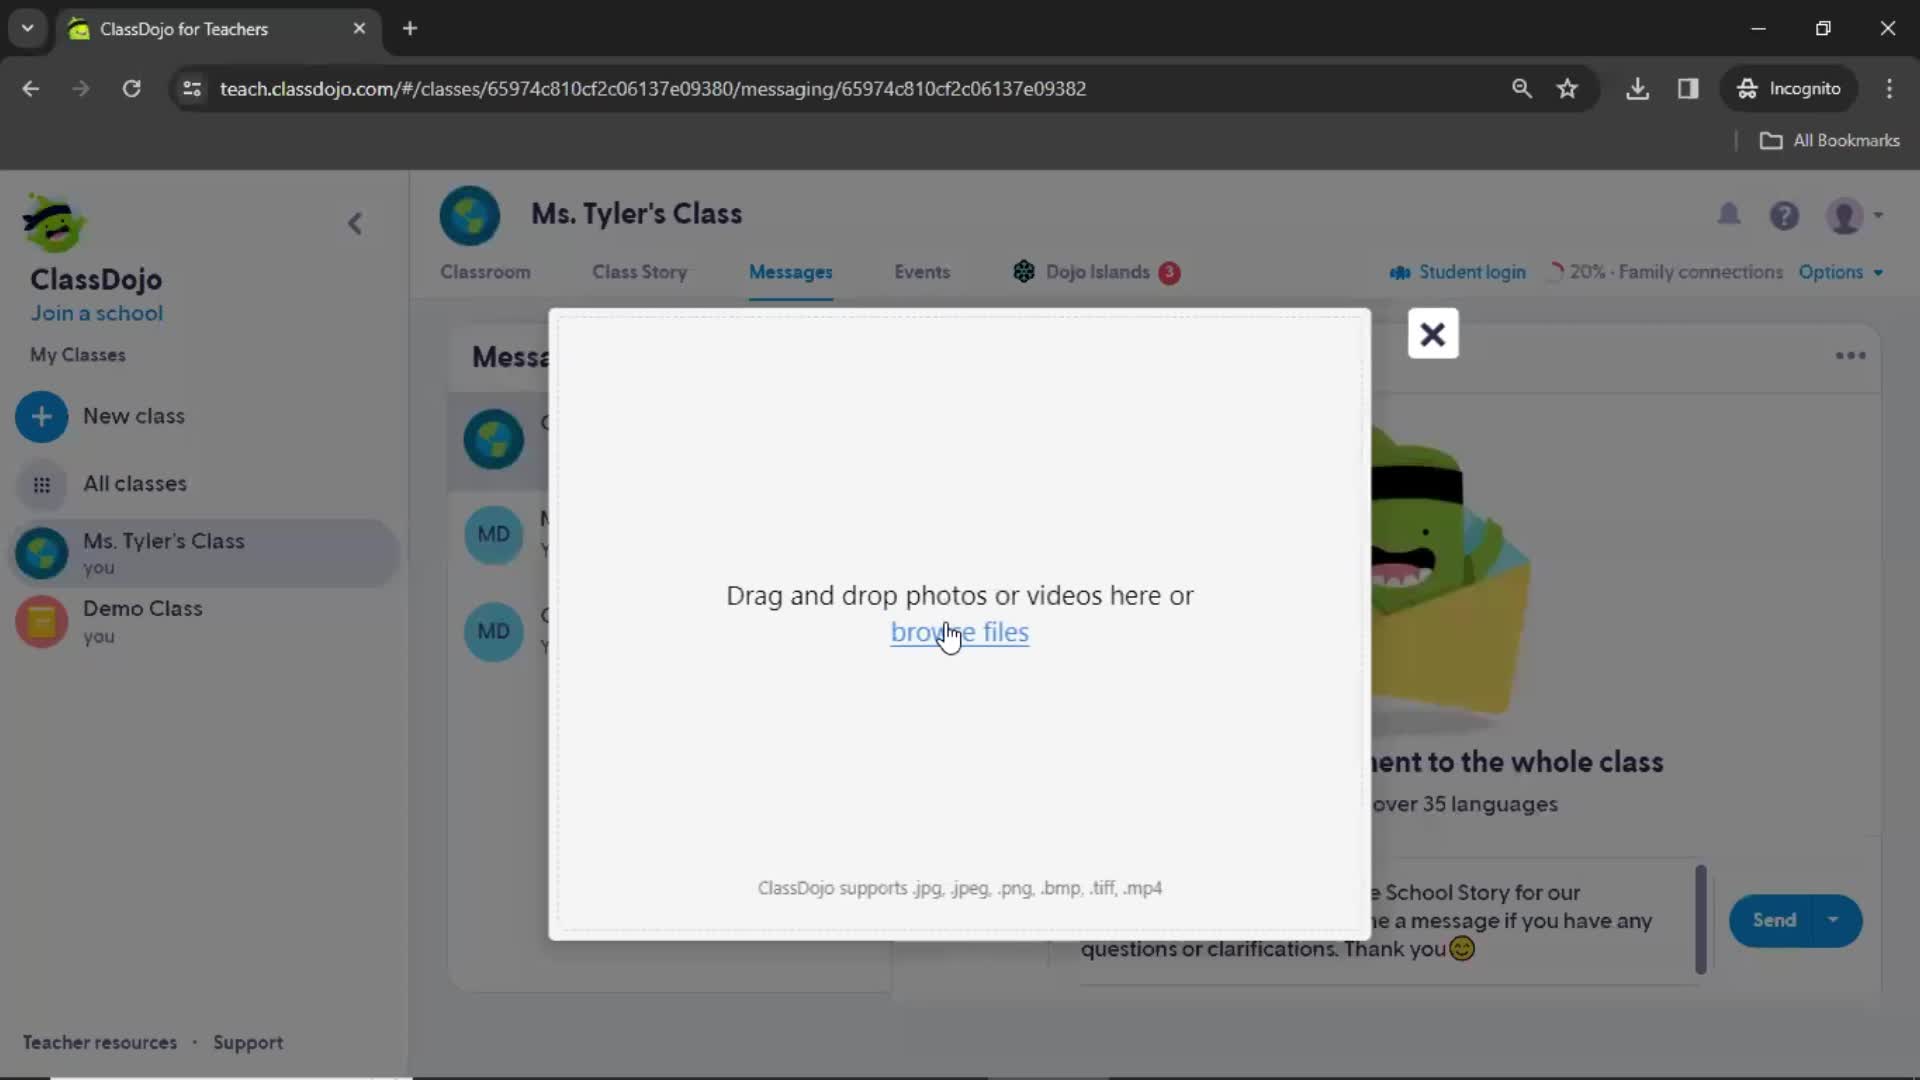Open browser downloads

1637,88
